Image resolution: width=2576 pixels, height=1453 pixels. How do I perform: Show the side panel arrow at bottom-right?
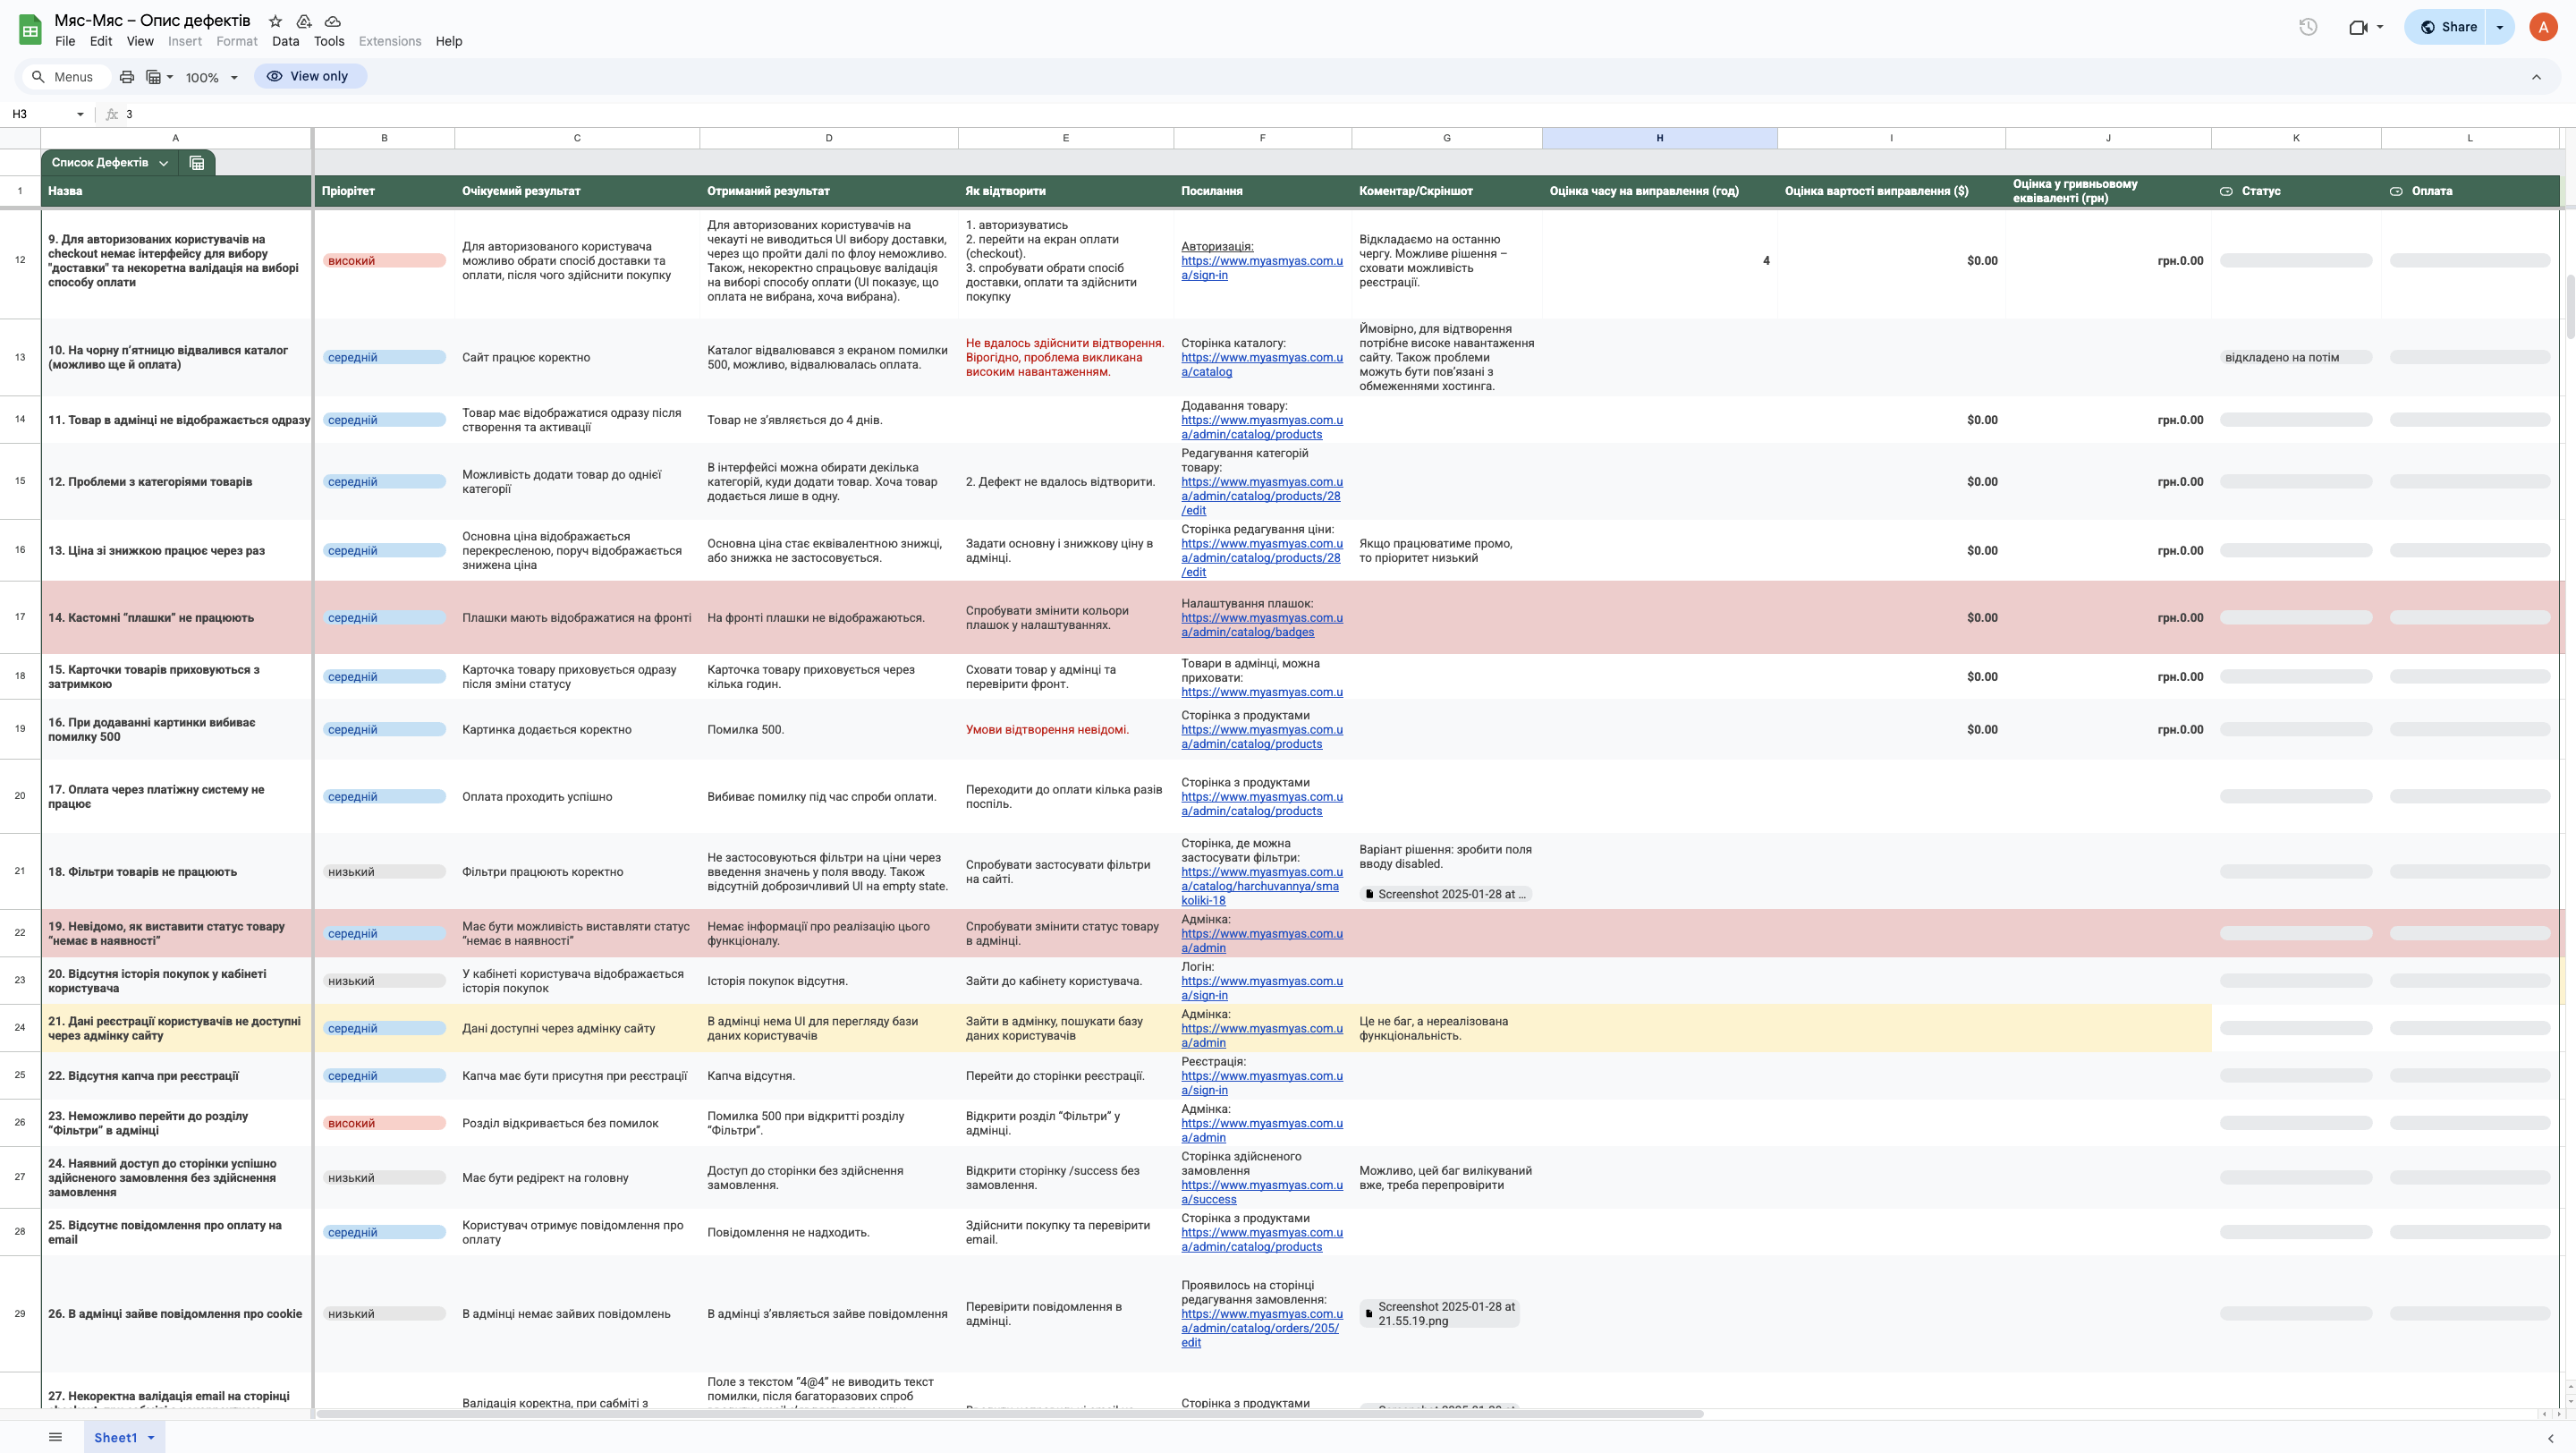point(2550,1438)
